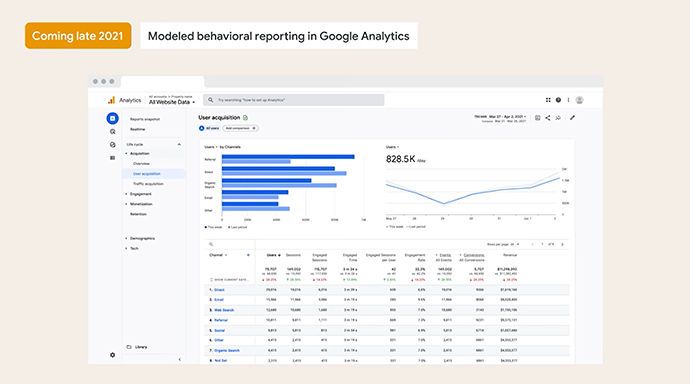Open the three-dot more options menu
Screen dimensions: 690x384
[x=568, y=100]
